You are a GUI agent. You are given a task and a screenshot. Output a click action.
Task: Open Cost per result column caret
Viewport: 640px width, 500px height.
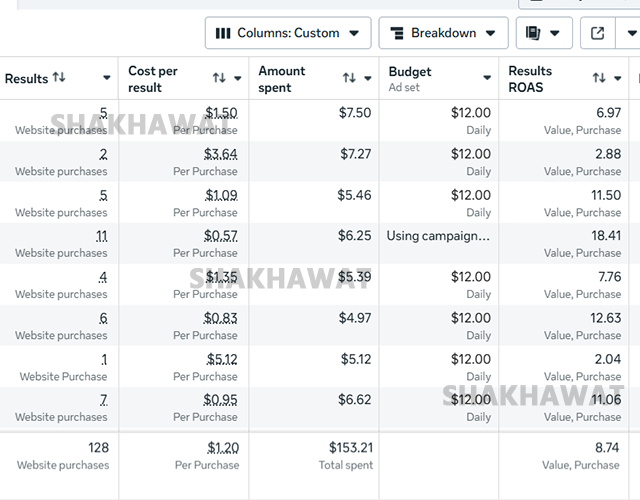238,78
